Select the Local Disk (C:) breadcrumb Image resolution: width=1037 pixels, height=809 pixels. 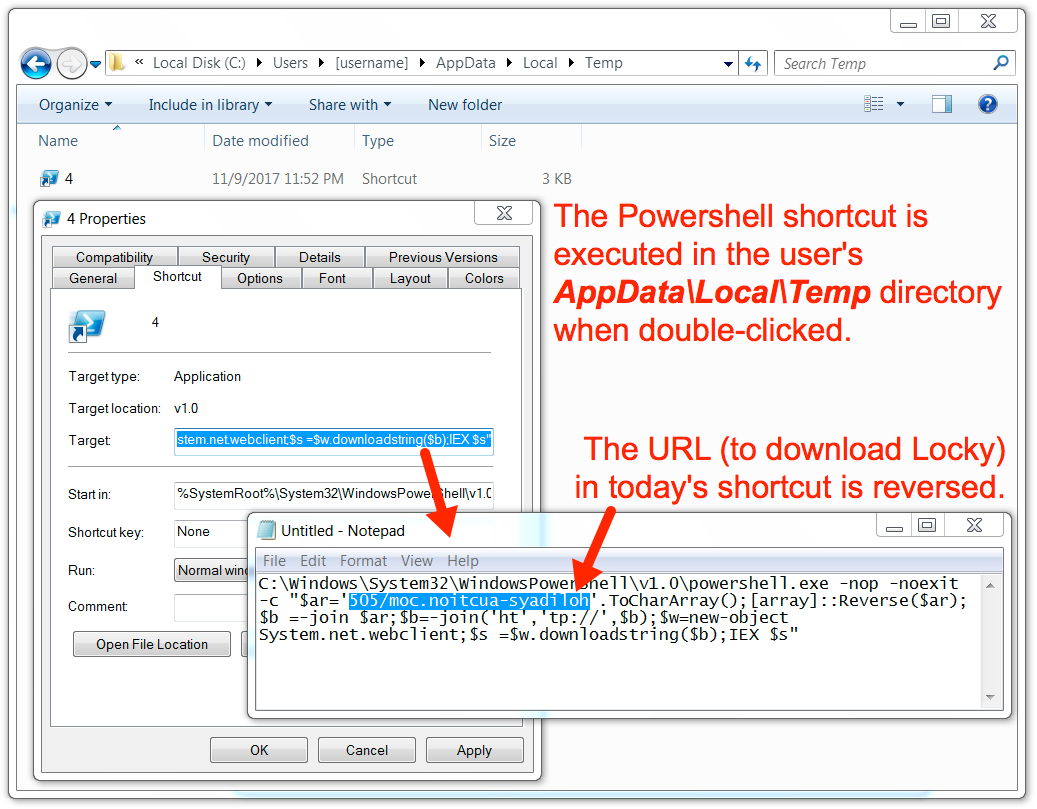coord(199,63)
